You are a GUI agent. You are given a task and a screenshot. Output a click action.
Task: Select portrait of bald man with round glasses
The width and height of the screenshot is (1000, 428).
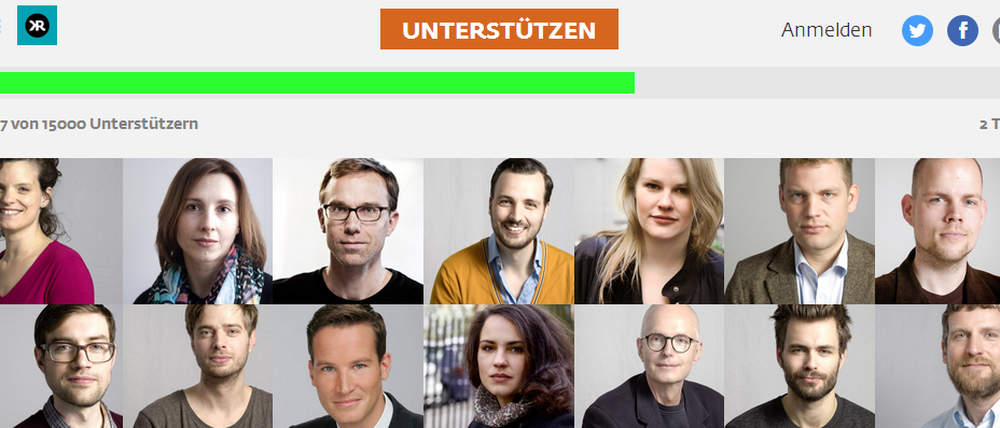pos(649,366)
